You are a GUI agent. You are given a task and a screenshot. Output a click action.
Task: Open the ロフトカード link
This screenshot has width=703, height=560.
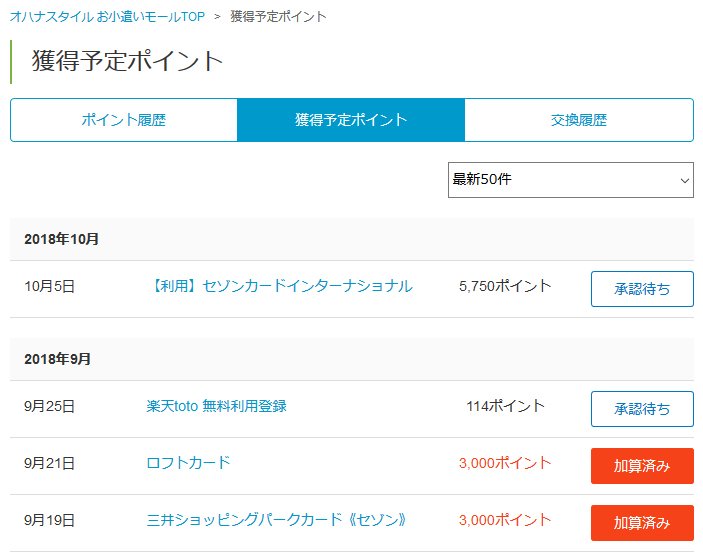(x=188, y=463)
